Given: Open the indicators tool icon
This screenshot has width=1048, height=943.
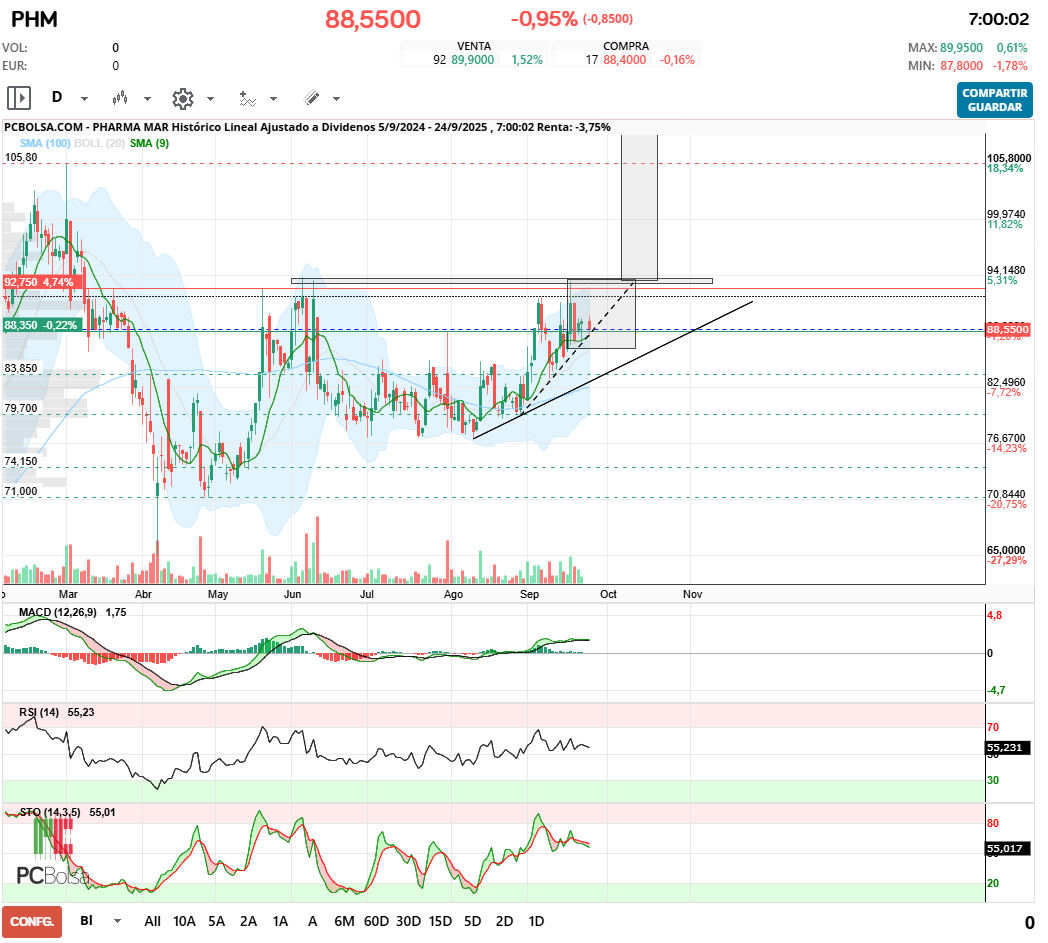Looking at the screenshot, I should [247, 99].
